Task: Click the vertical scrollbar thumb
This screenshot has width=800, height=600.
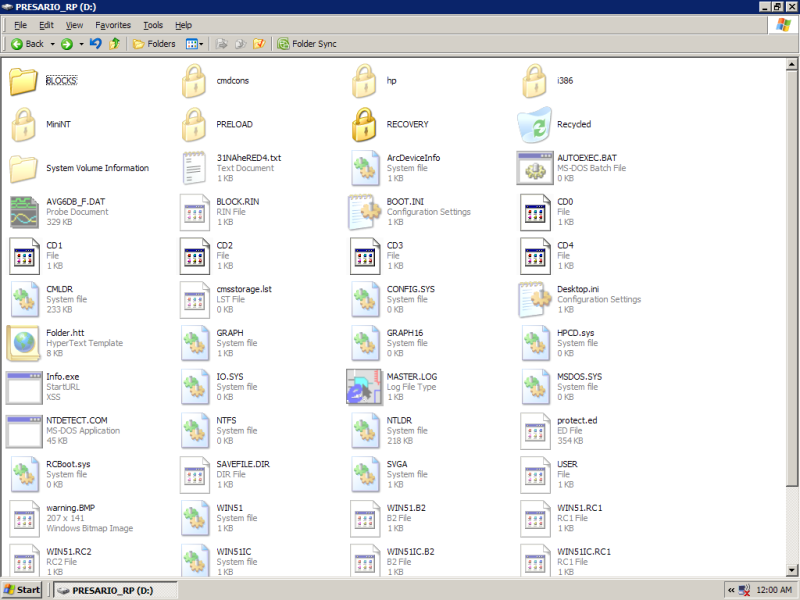Action: tap(791, 278)
